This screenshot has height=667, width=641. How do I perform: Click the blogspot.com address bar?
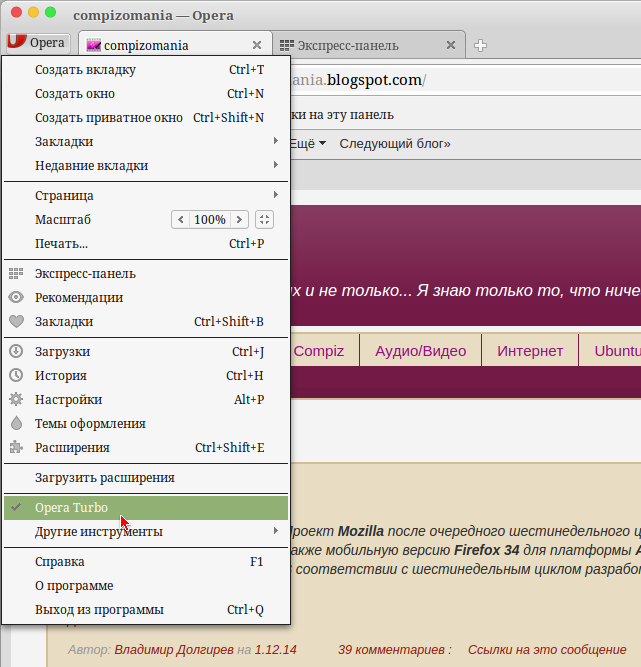pyautogui.click(x=466, y=80)
